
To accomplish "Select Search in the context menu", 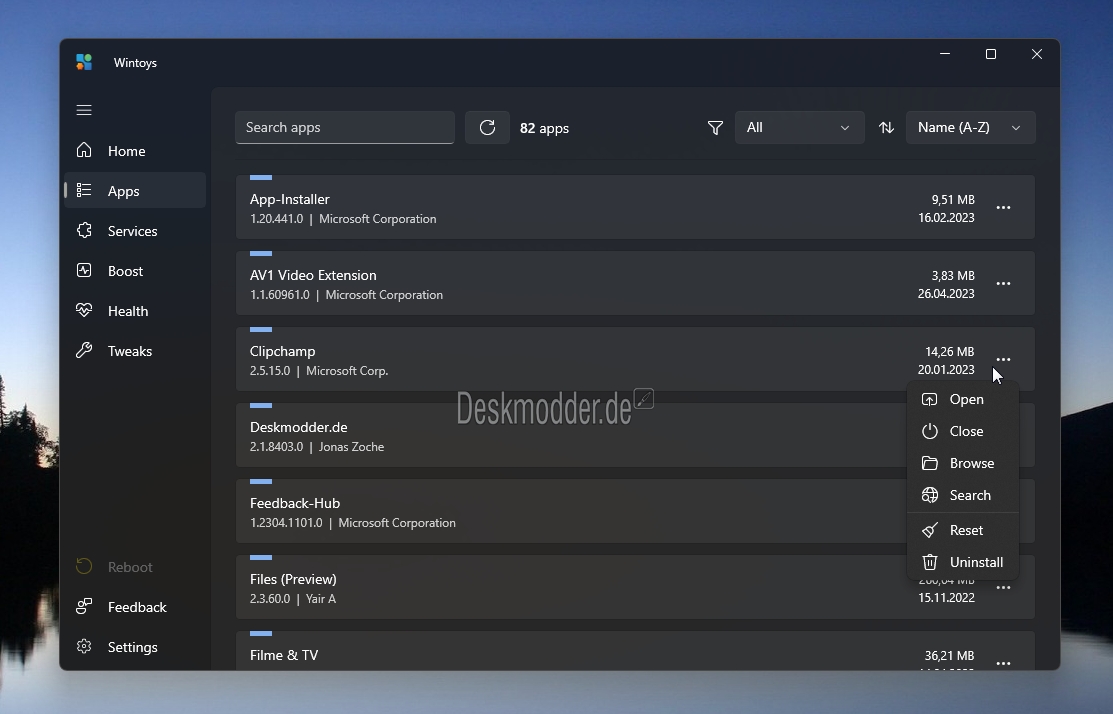I will pos(963,495).
